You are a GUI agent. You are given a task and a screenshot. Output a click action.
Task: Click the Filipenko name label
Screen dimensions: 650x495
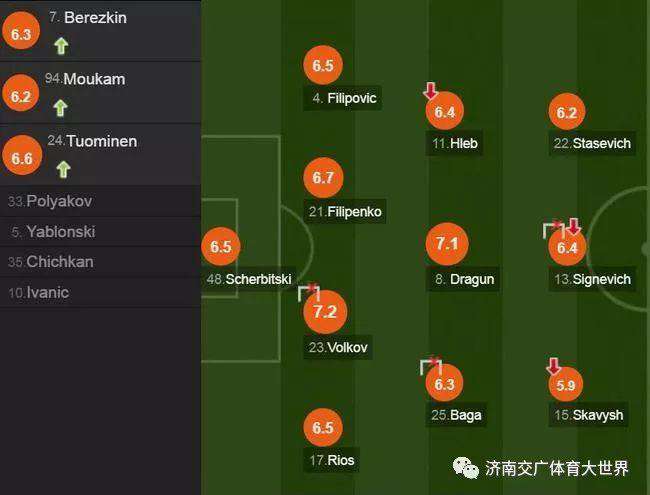tap(345, 212)
